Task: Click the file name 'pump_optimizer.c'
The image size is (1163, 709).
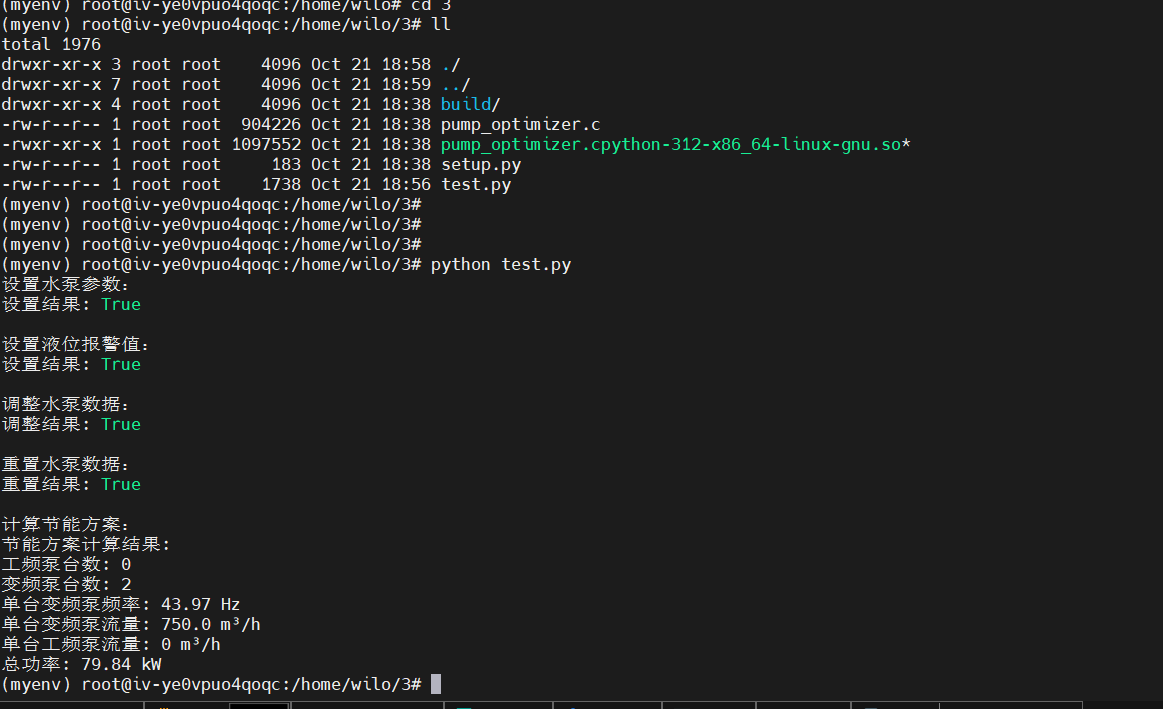Action: click(521, 125)
